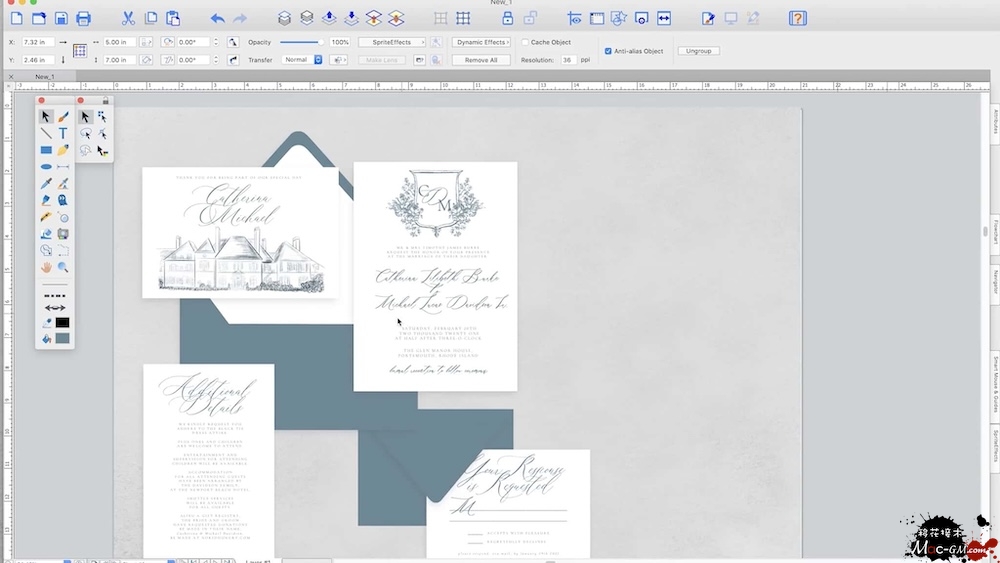Toggle the lock icon in the toolbar
Viewport: 1000px width, 563px height.
[507, 18]
